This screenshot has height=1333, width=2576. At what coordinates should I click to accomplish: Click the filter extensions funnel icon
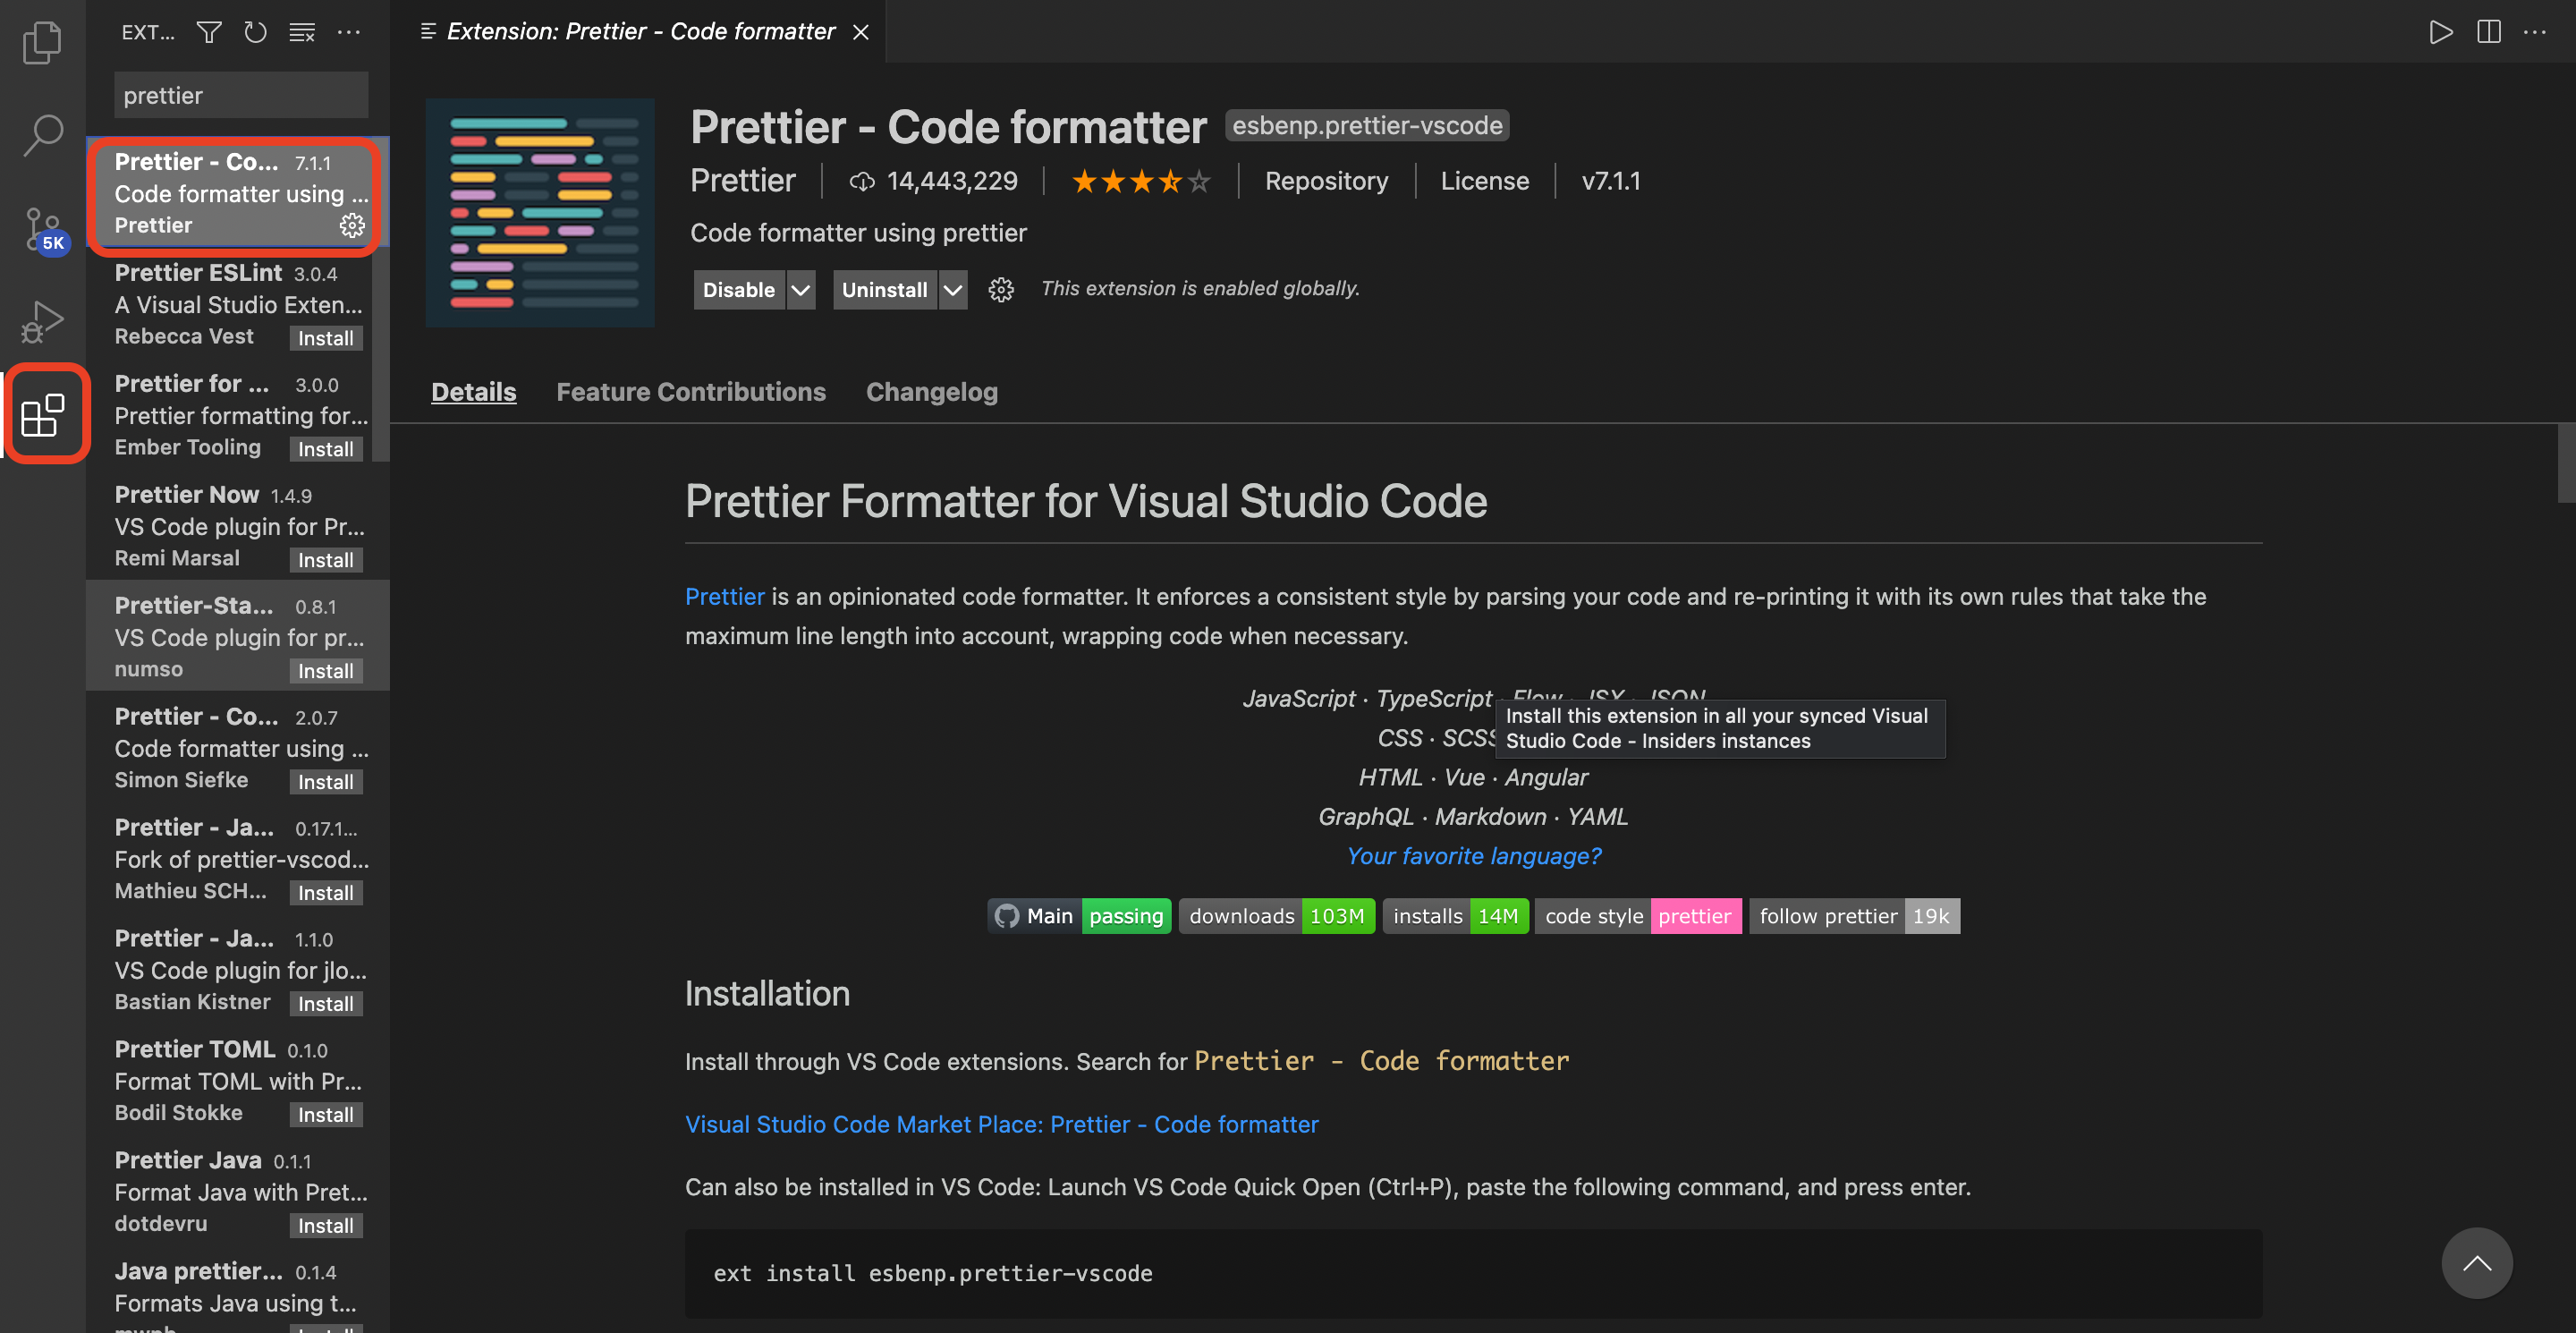click(x=208, y=32)
